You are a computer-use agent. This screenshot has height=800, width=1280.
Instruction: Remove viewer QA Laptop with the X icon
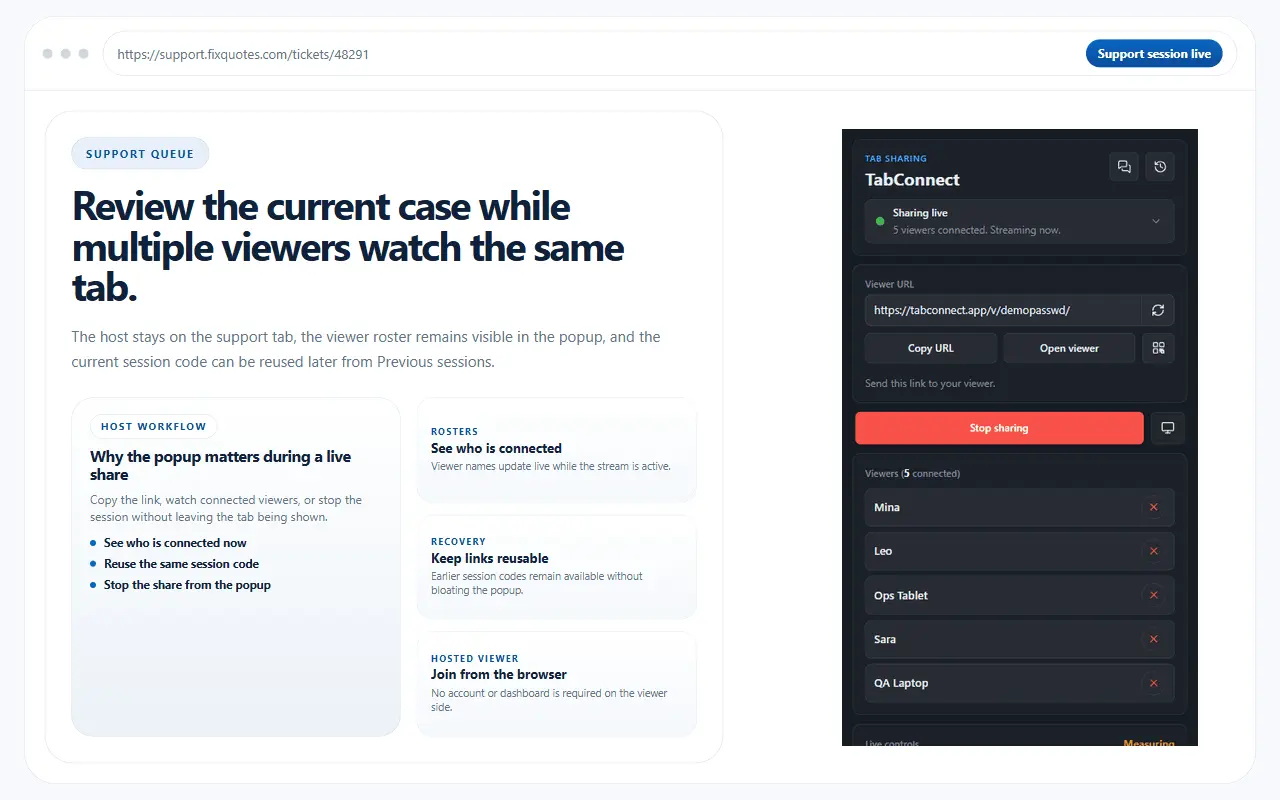point(1154,683)
